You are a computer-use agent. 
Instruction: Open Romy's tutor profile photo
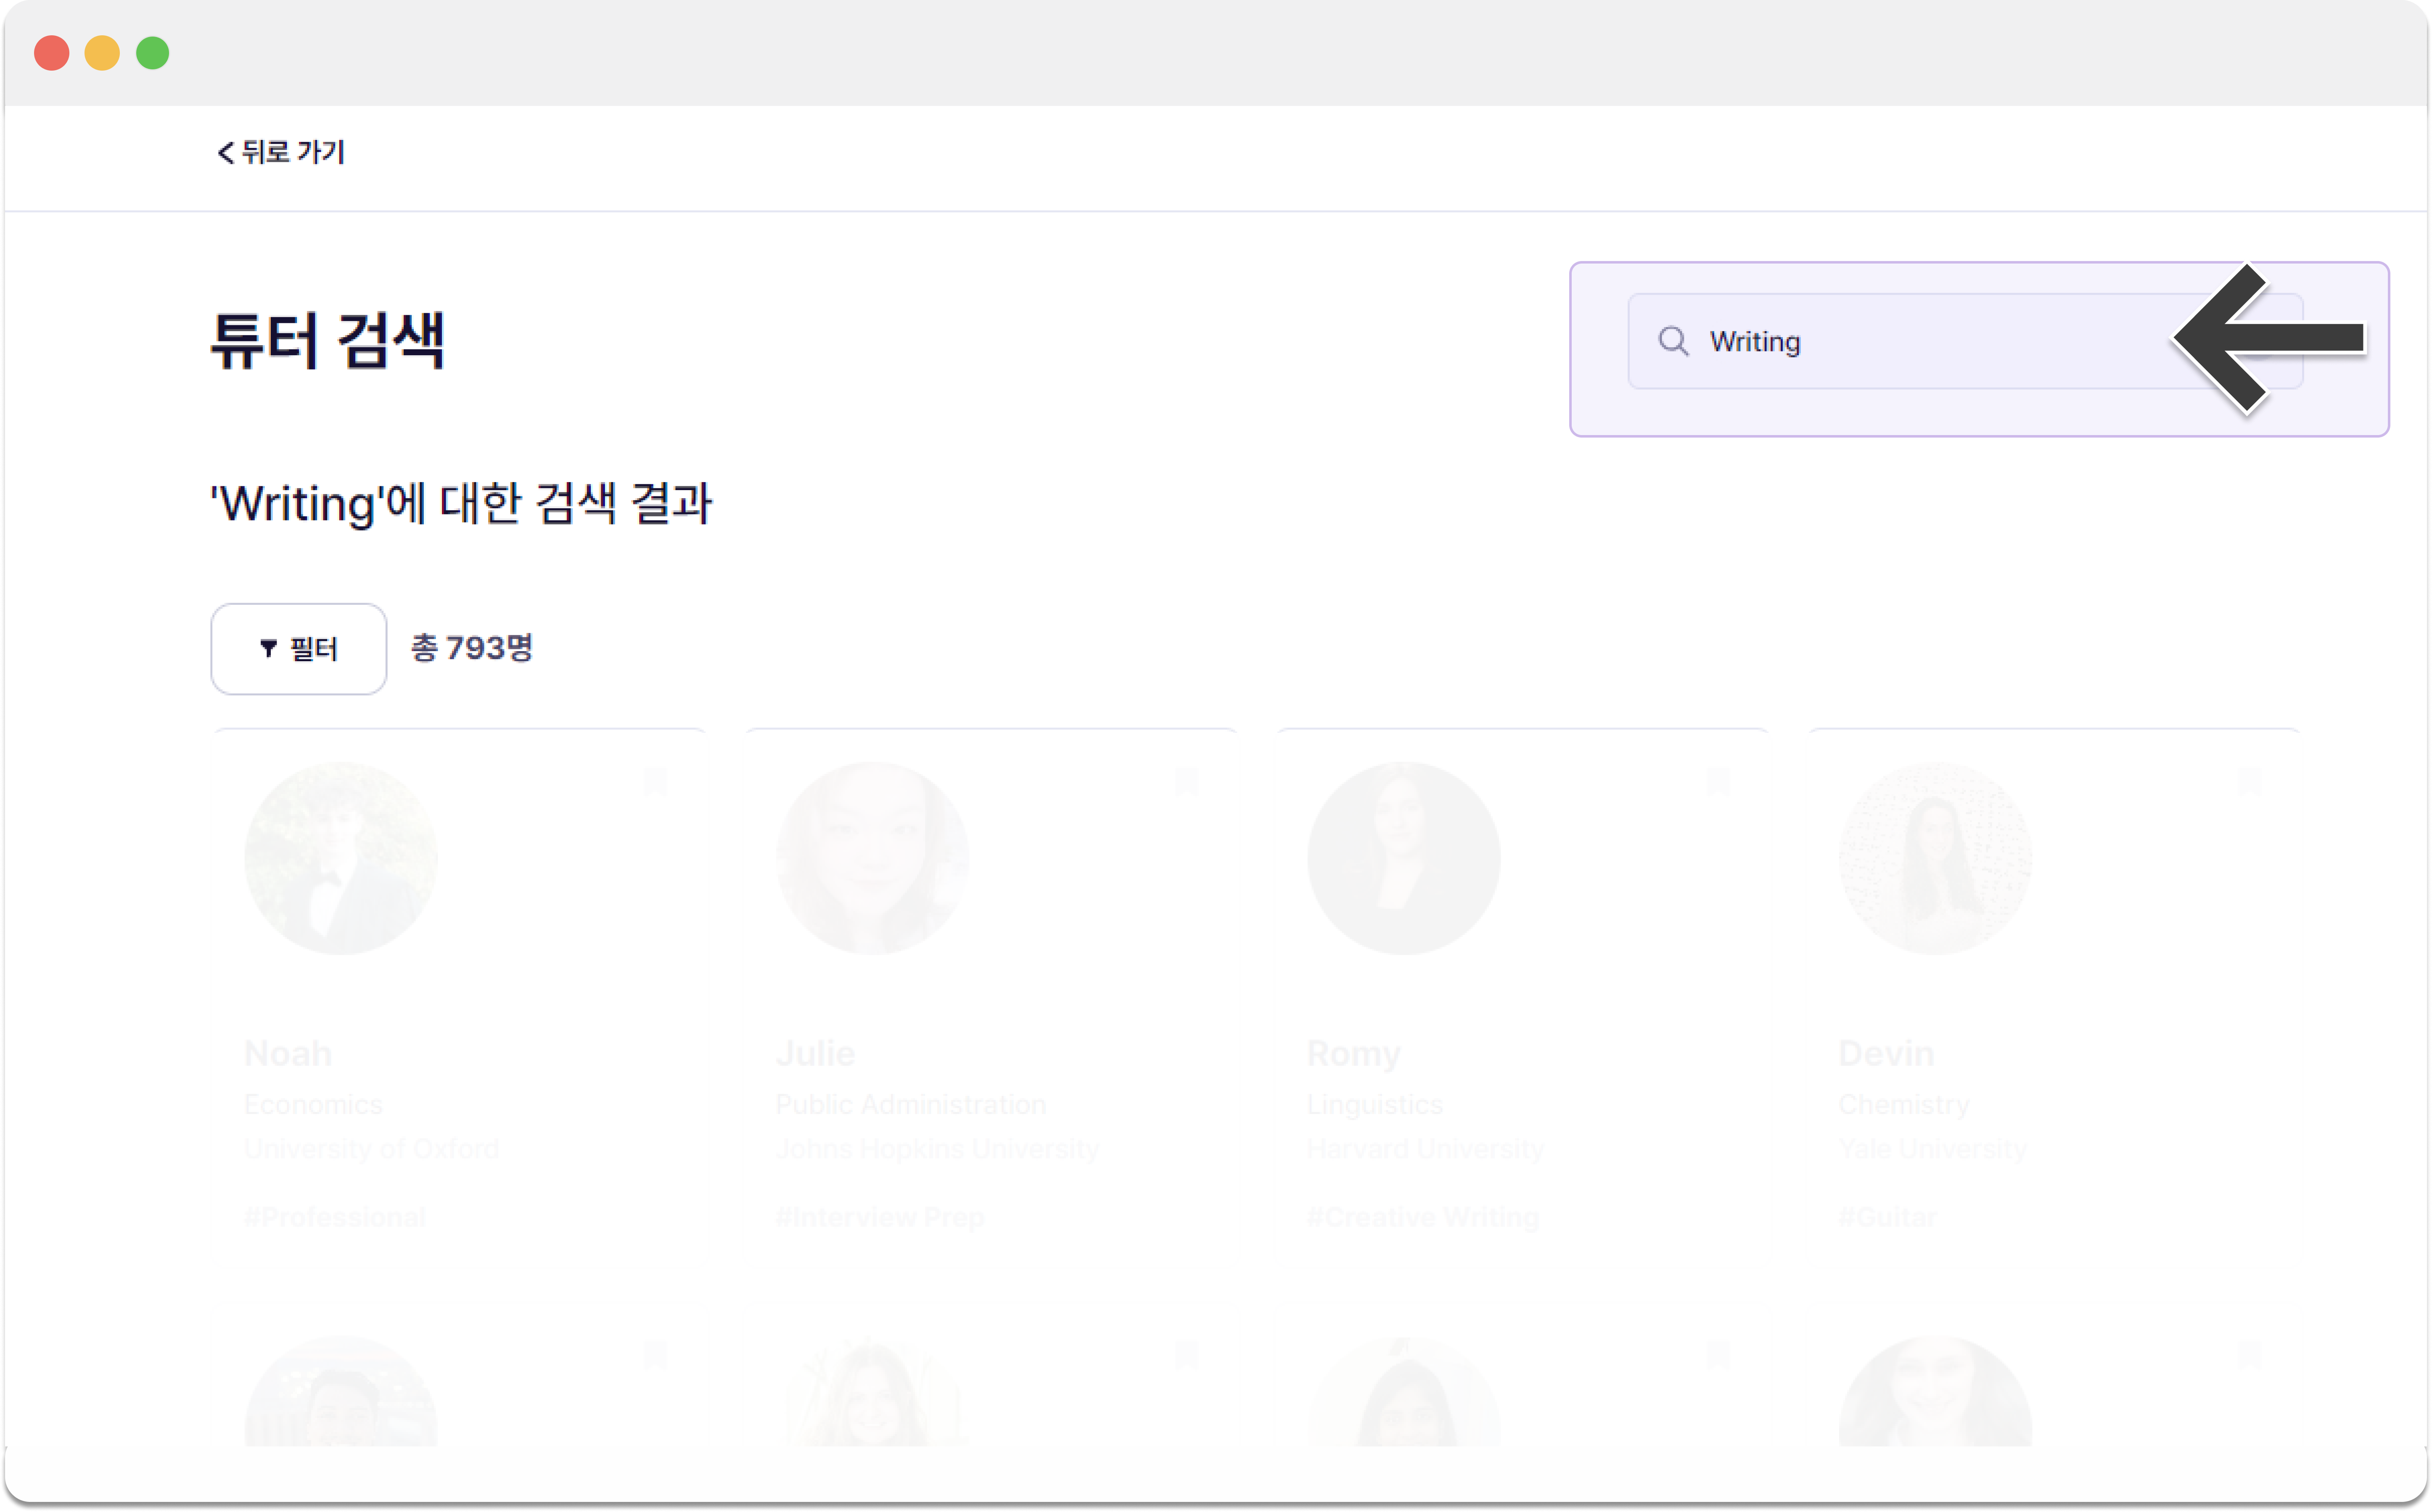(1403, 858)
